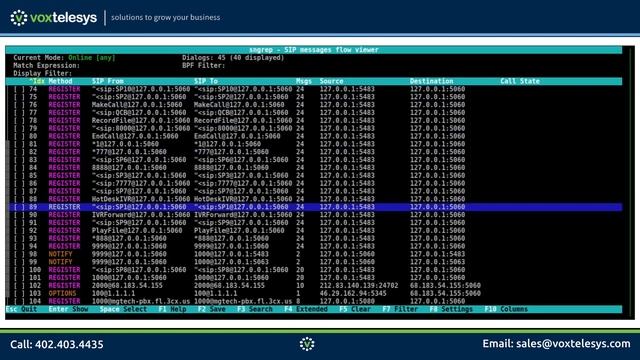Sort by the Idx column header
640x360 pixels.
tap(37, 81)
